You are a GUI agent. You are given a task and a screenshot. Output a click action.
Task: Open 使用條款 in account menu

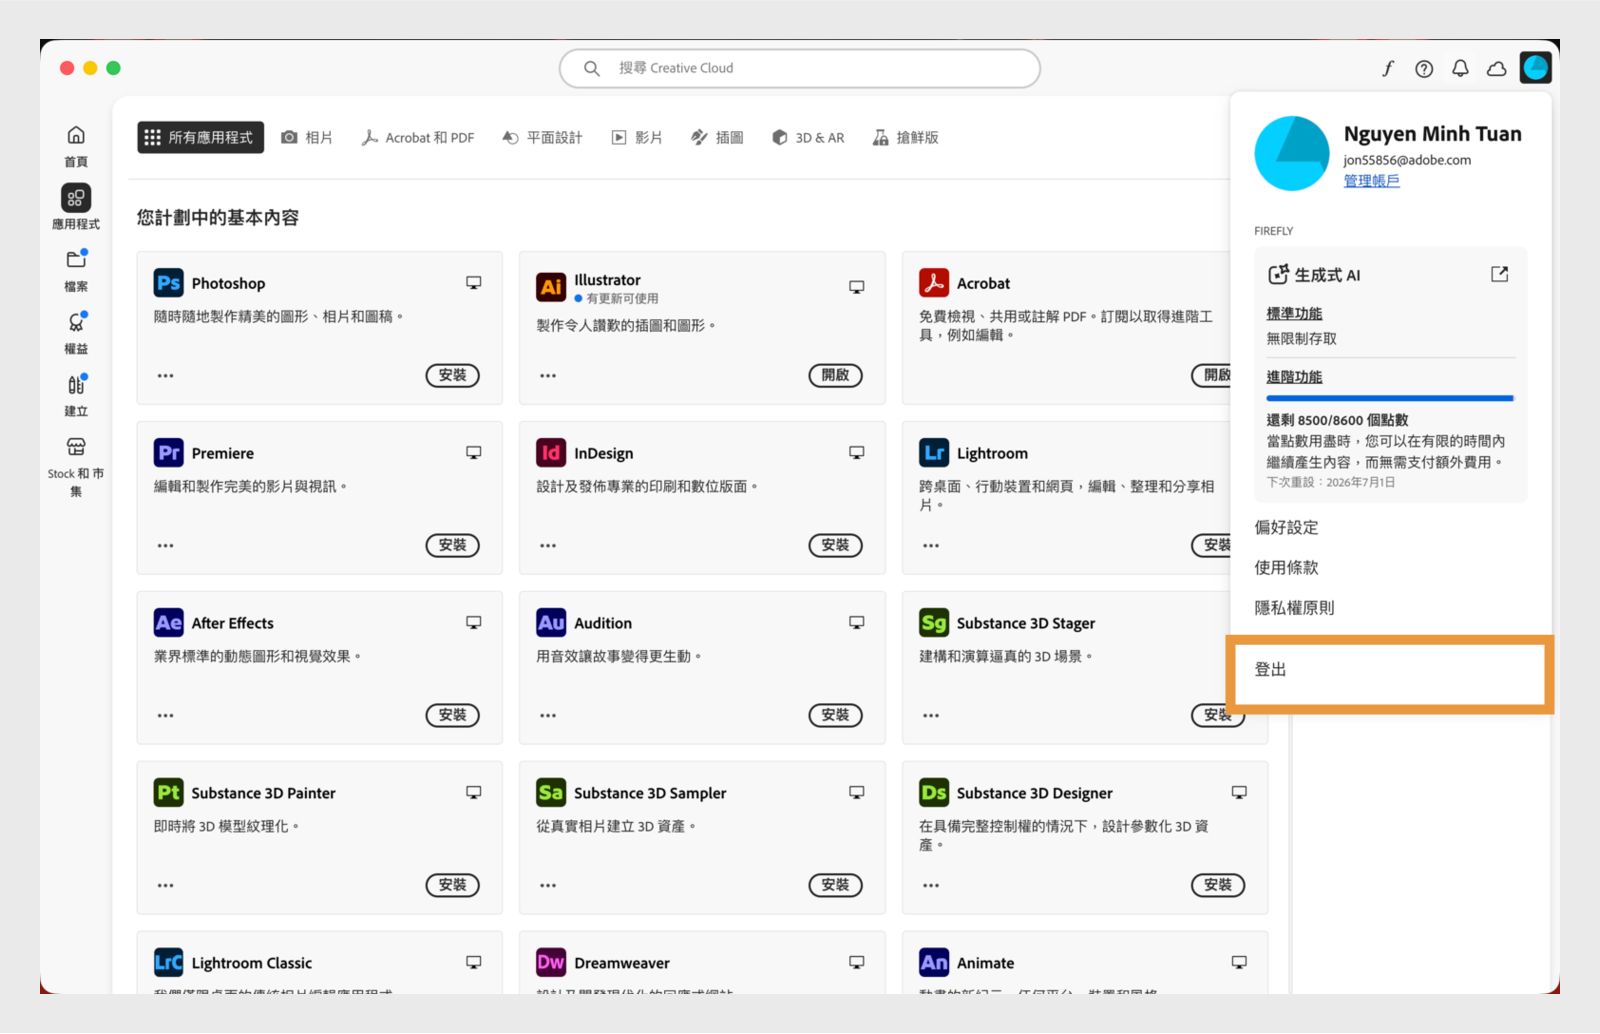click(1286, 567)
